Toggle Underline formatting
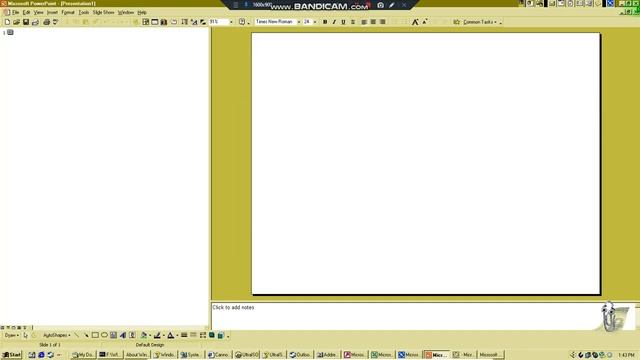The height and width of the screenshot is (360, 640). 343,22
